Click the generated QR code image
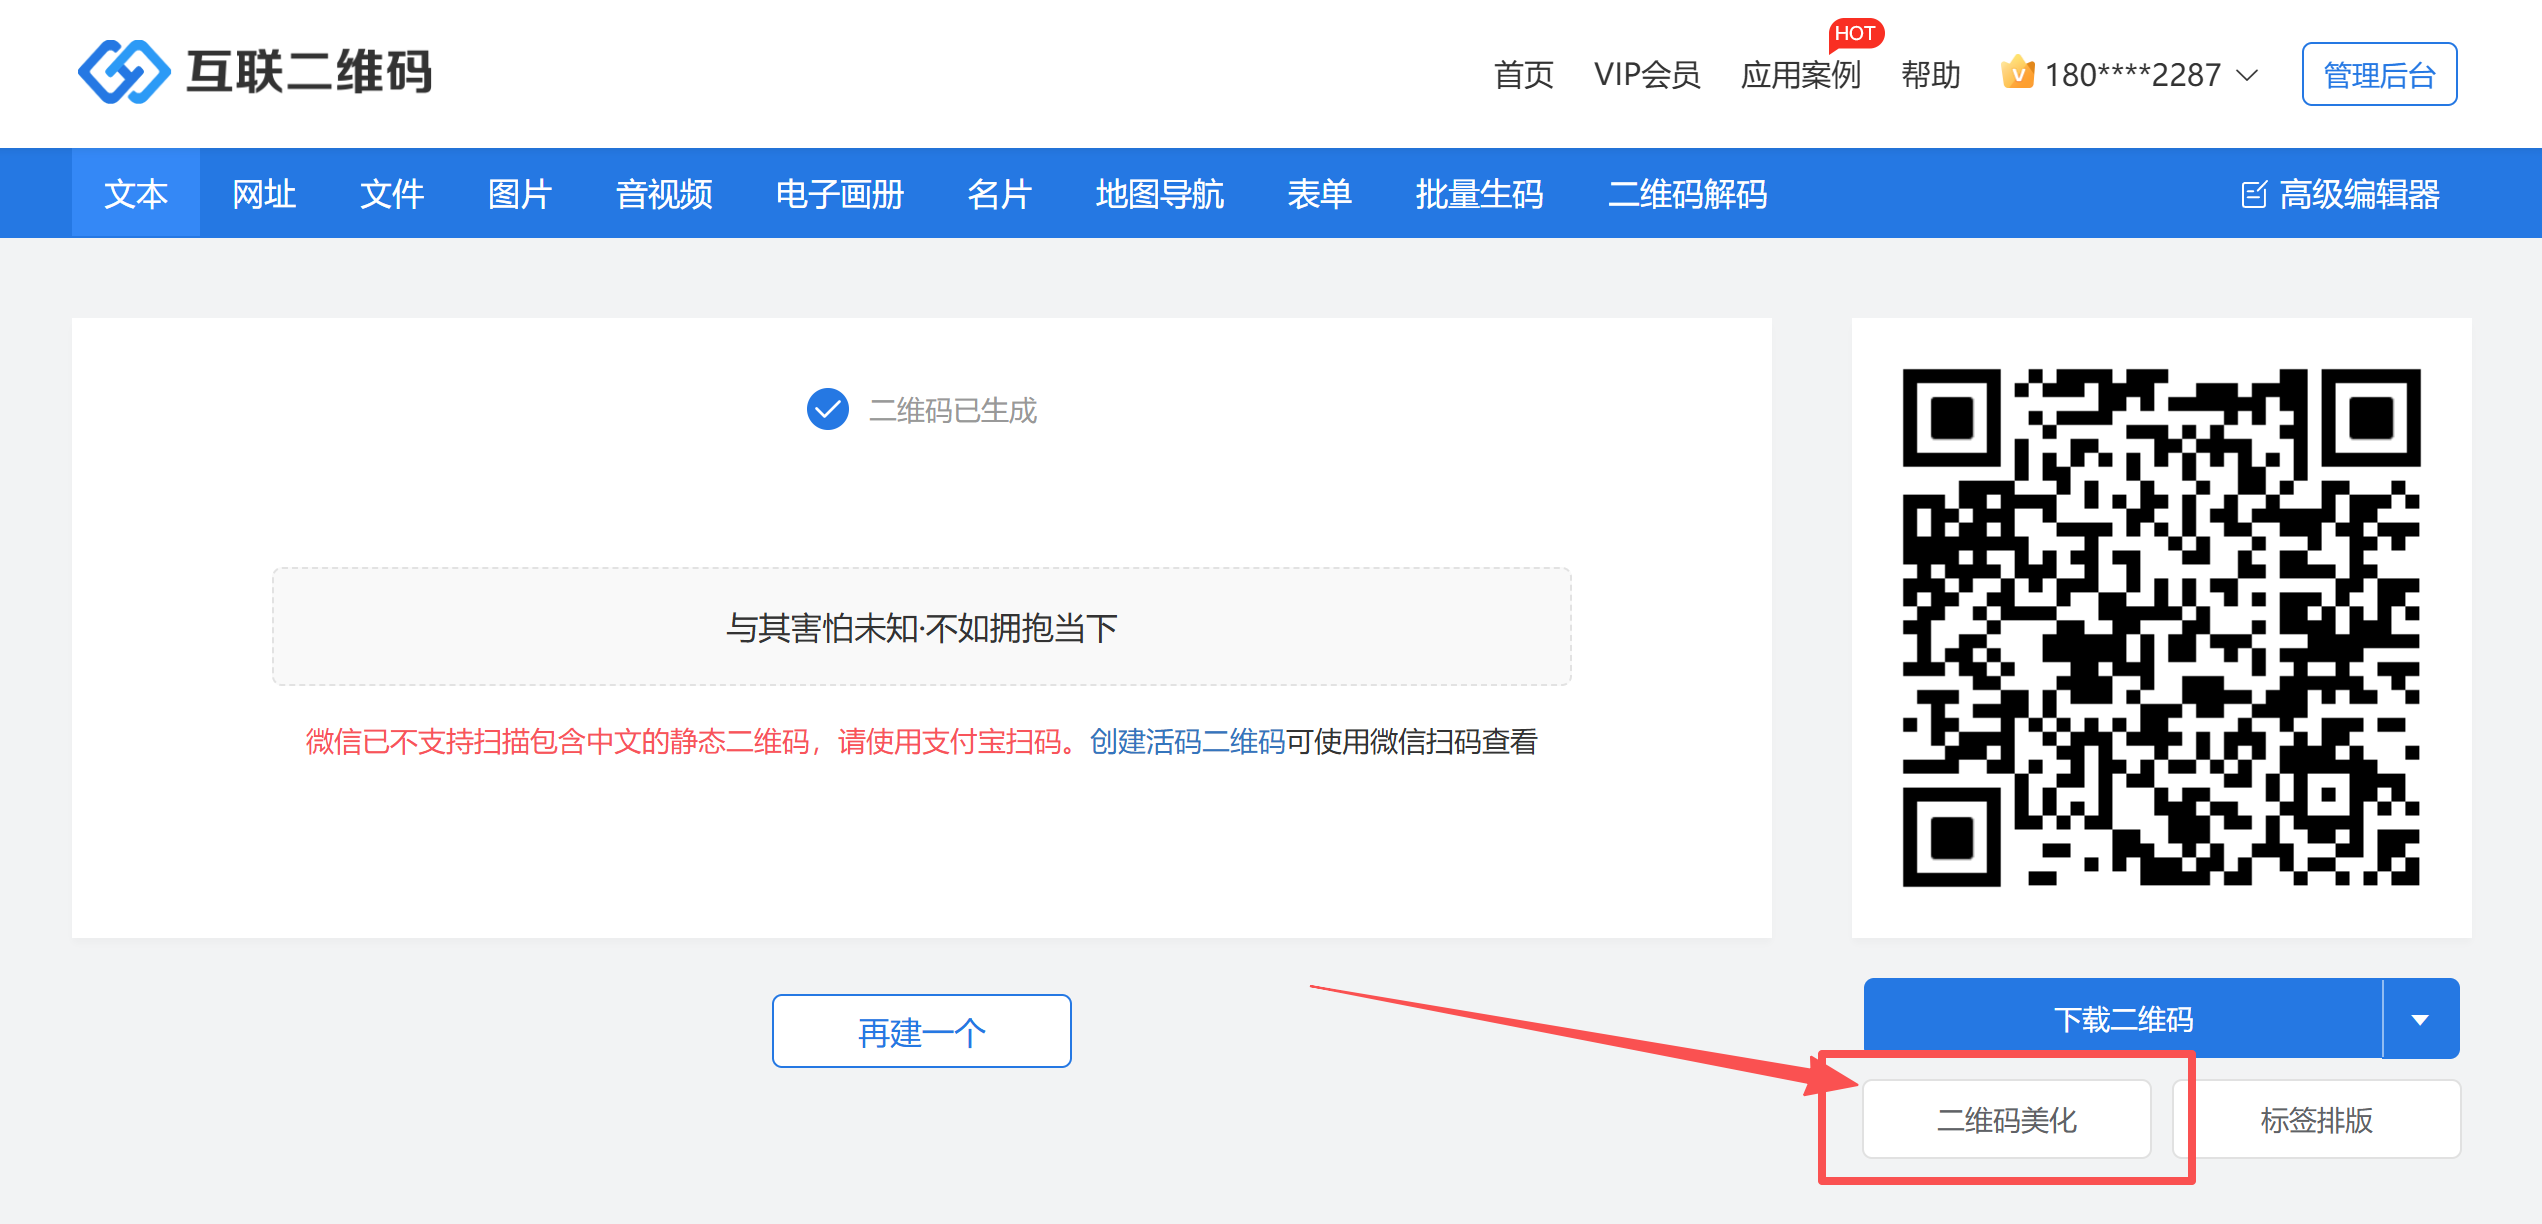 (x=2160, y=628)
